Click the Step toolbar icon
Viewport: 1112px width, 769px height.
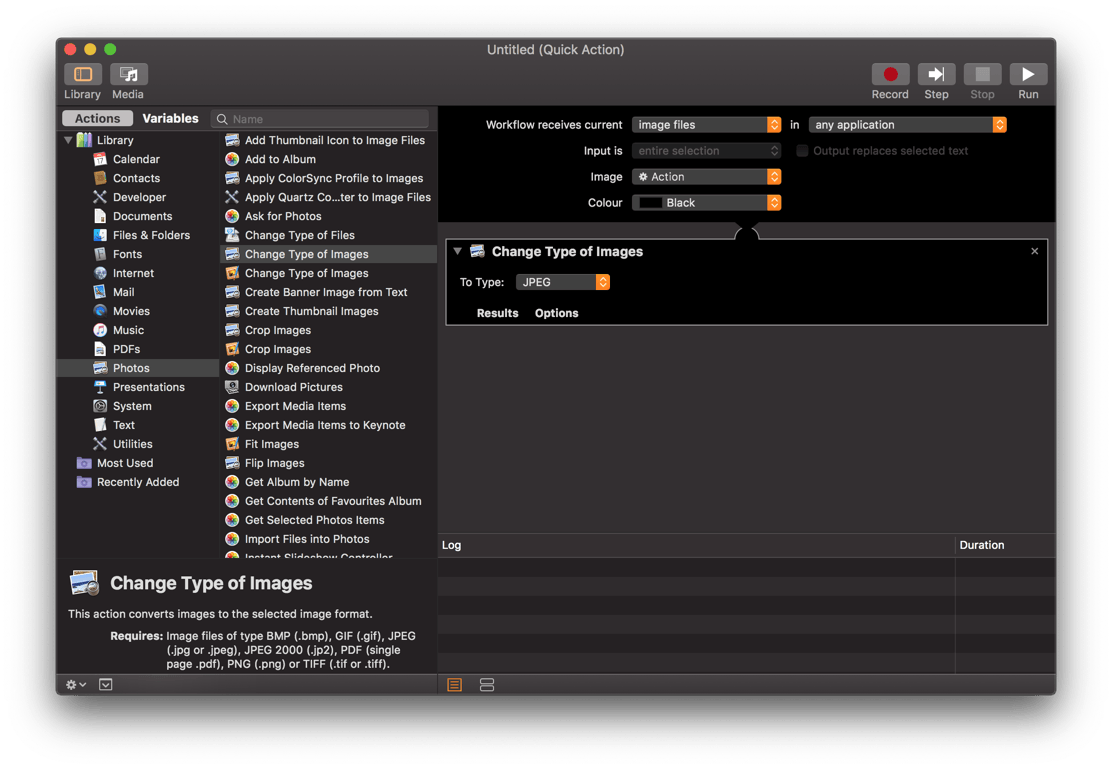(x=935, y=74)
